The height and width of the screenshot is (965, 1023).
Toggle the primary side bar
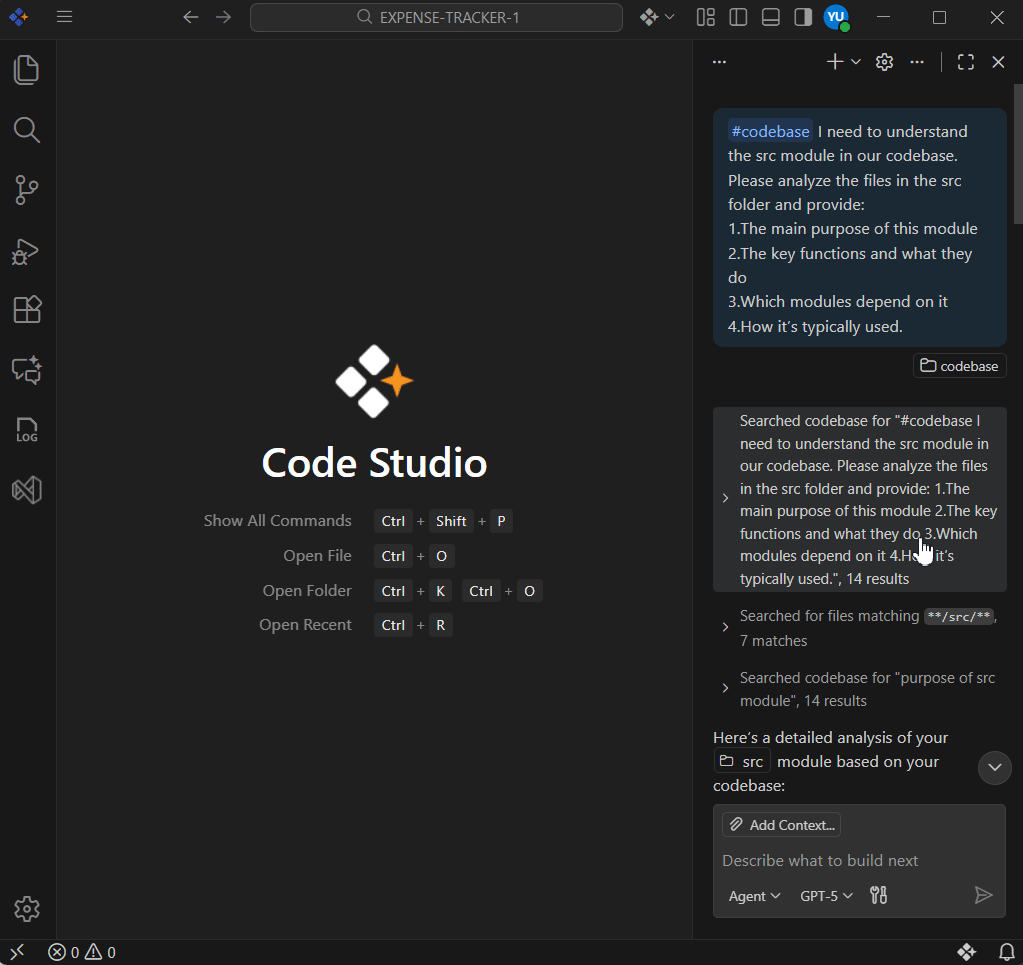[738, 17]
